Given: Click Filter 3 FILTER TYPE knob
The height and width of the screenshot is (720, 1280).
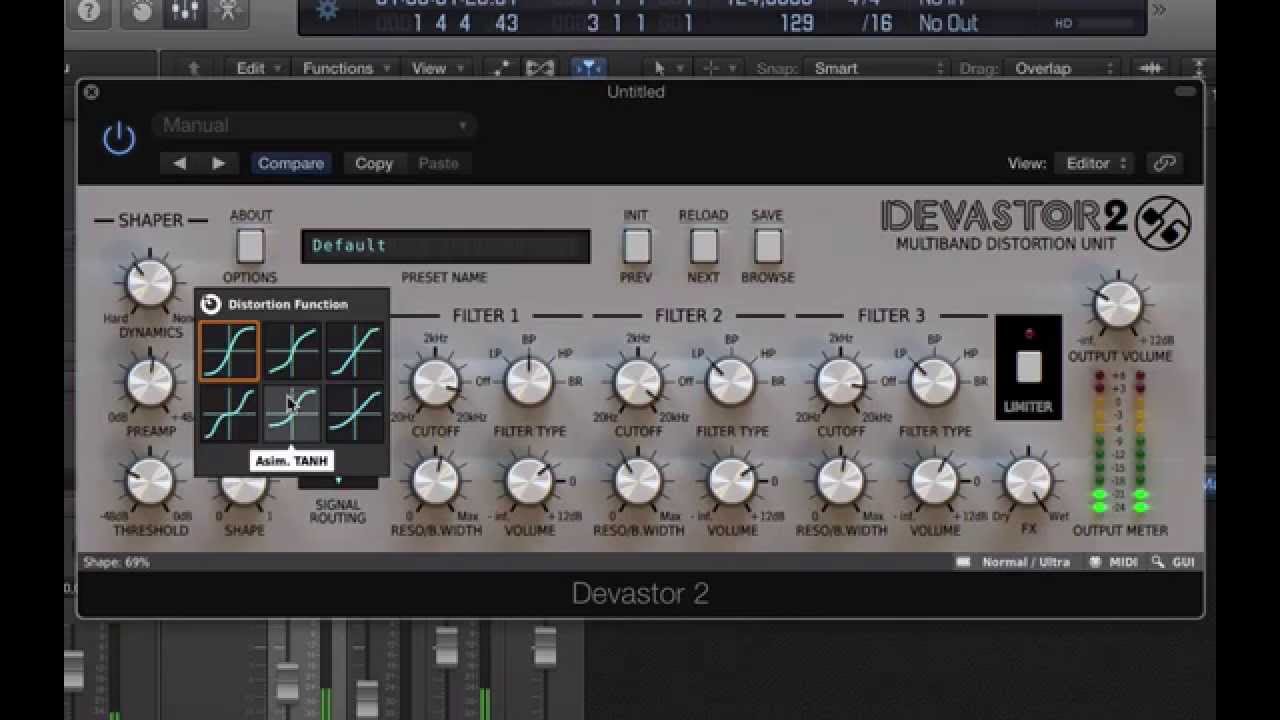Looking at the screenshot, I should click(x=935, y=383).
